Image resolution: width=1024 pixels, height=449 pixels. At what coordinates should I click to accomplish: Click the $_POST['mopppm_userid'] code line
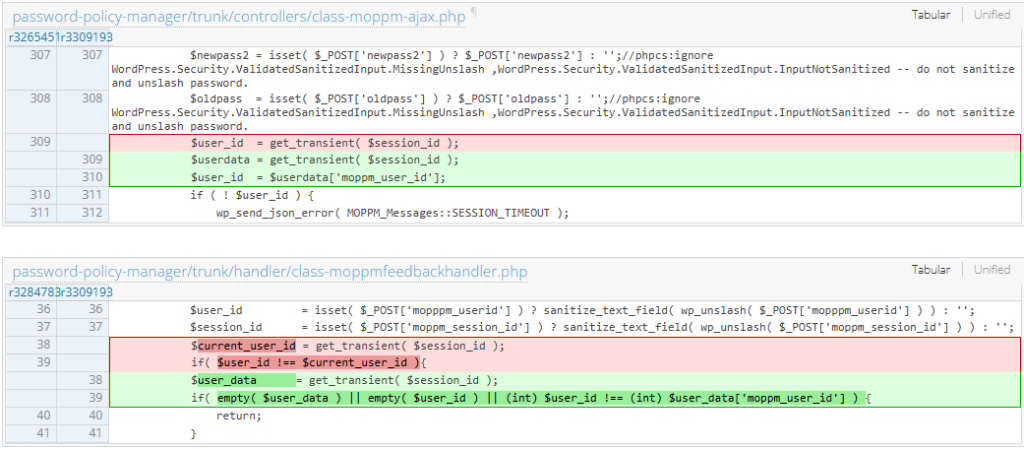point(580,309)
